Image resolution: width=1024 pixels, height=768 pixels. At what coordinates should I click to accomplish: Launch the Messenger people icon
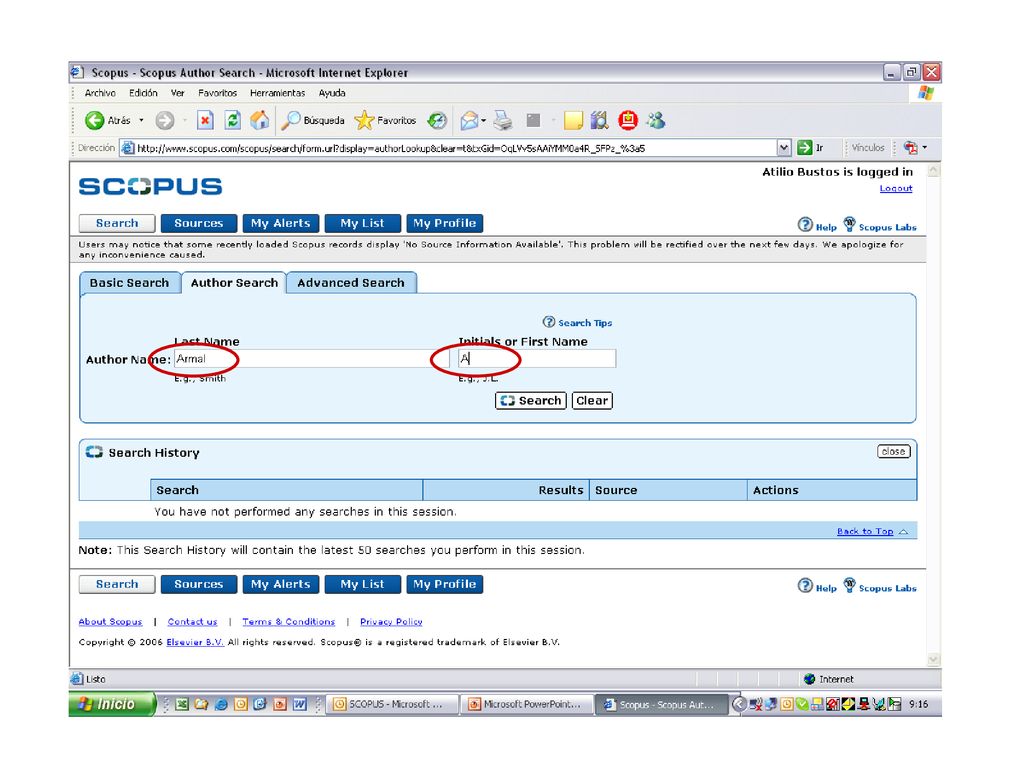(x=656, y=120)
